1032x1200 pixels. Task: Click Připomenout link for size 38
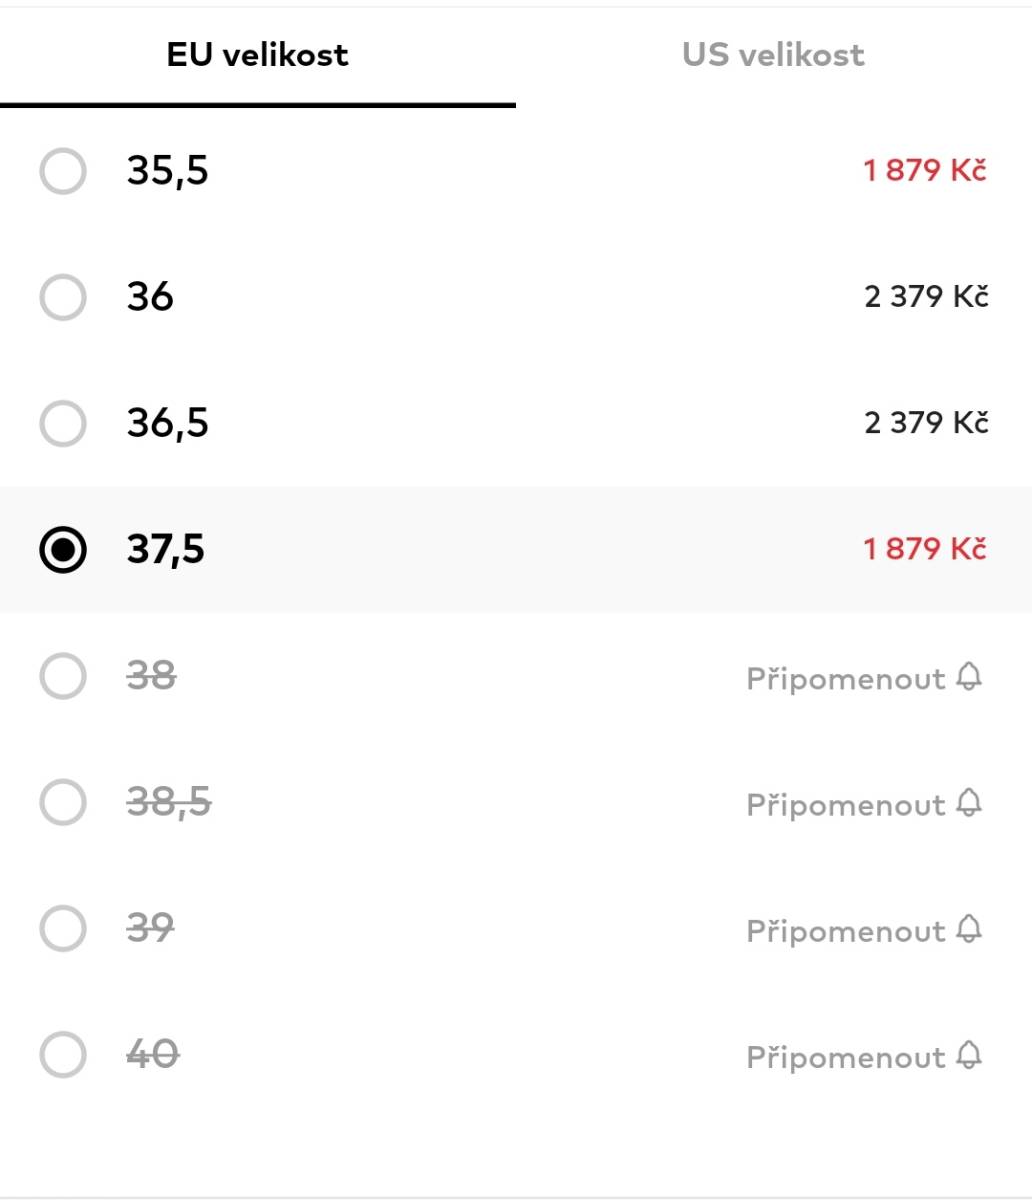point(846,679)
